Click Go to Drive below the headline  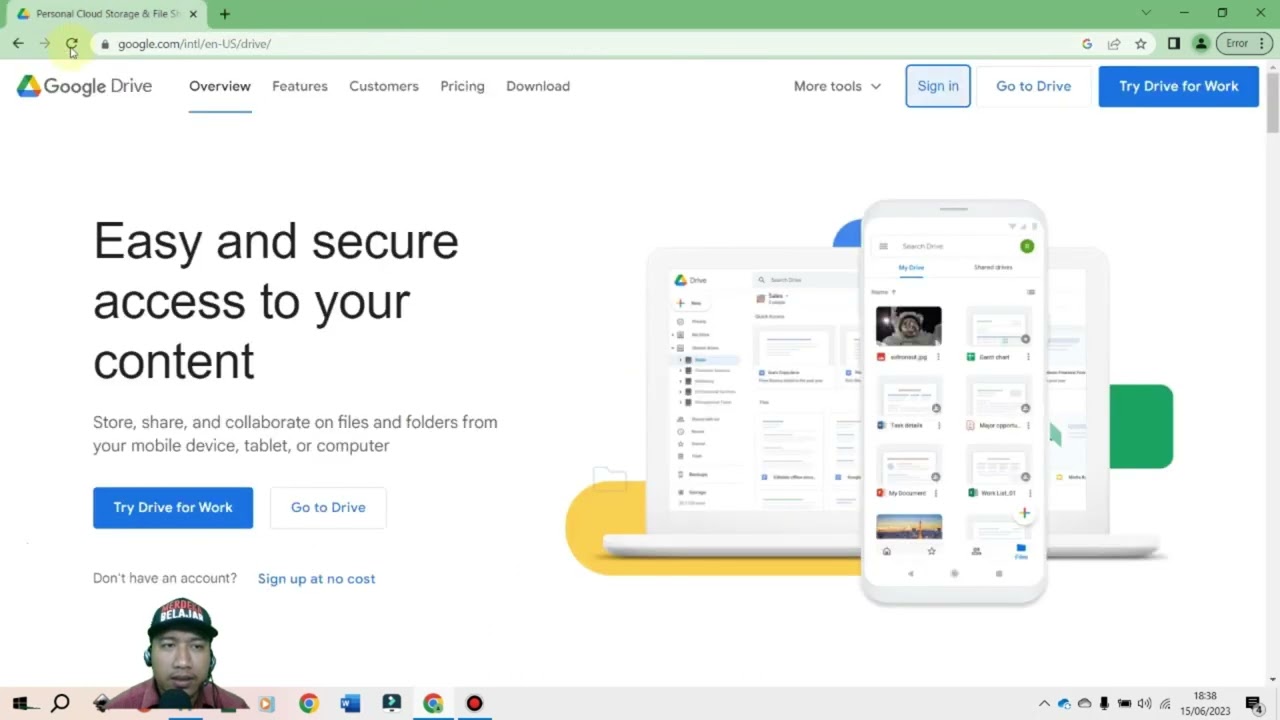(x=328, y=507)
